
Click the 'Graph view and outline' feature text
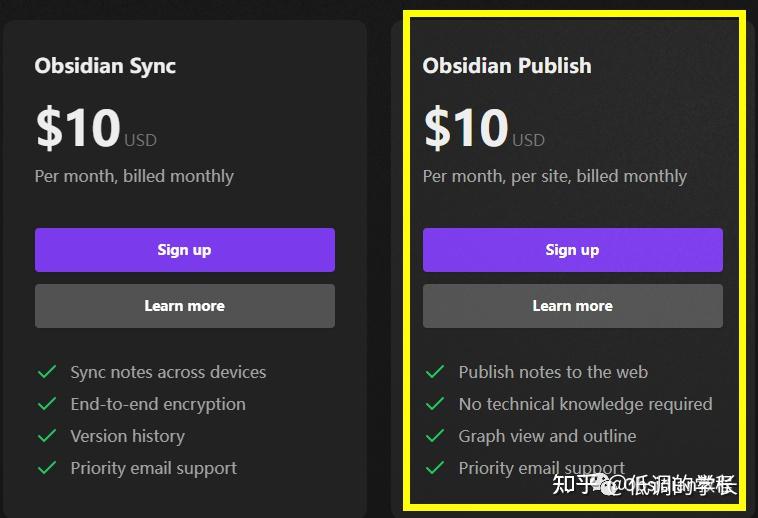(x=547, y=436)
